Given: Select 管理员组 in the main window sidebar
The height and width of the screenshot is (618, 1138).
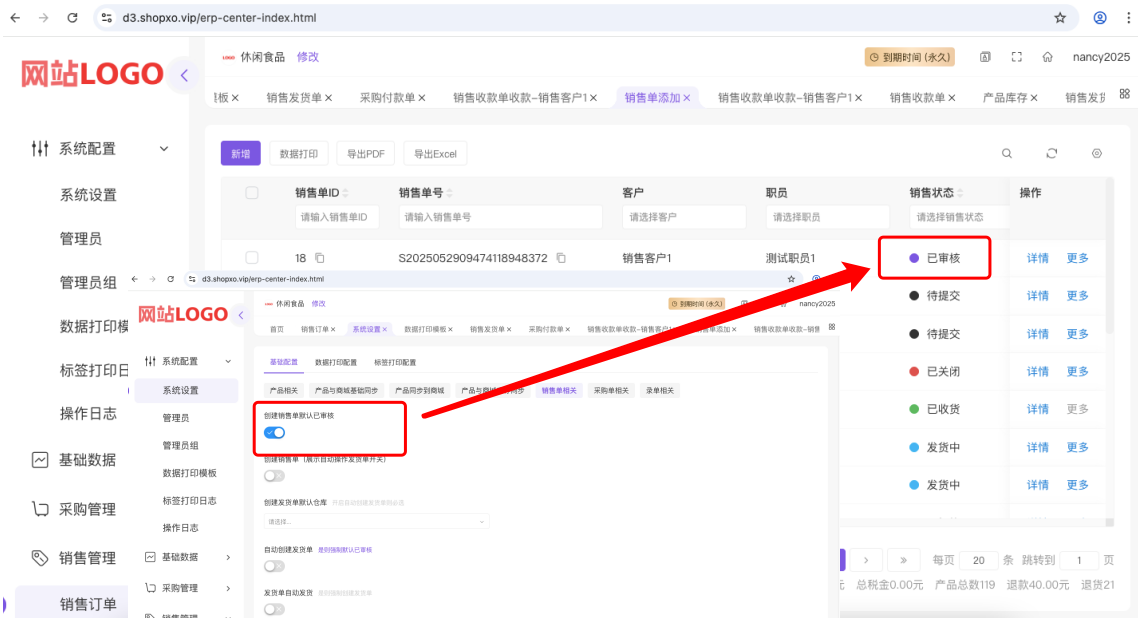Looking at the screenshot, I should point(88,283).
